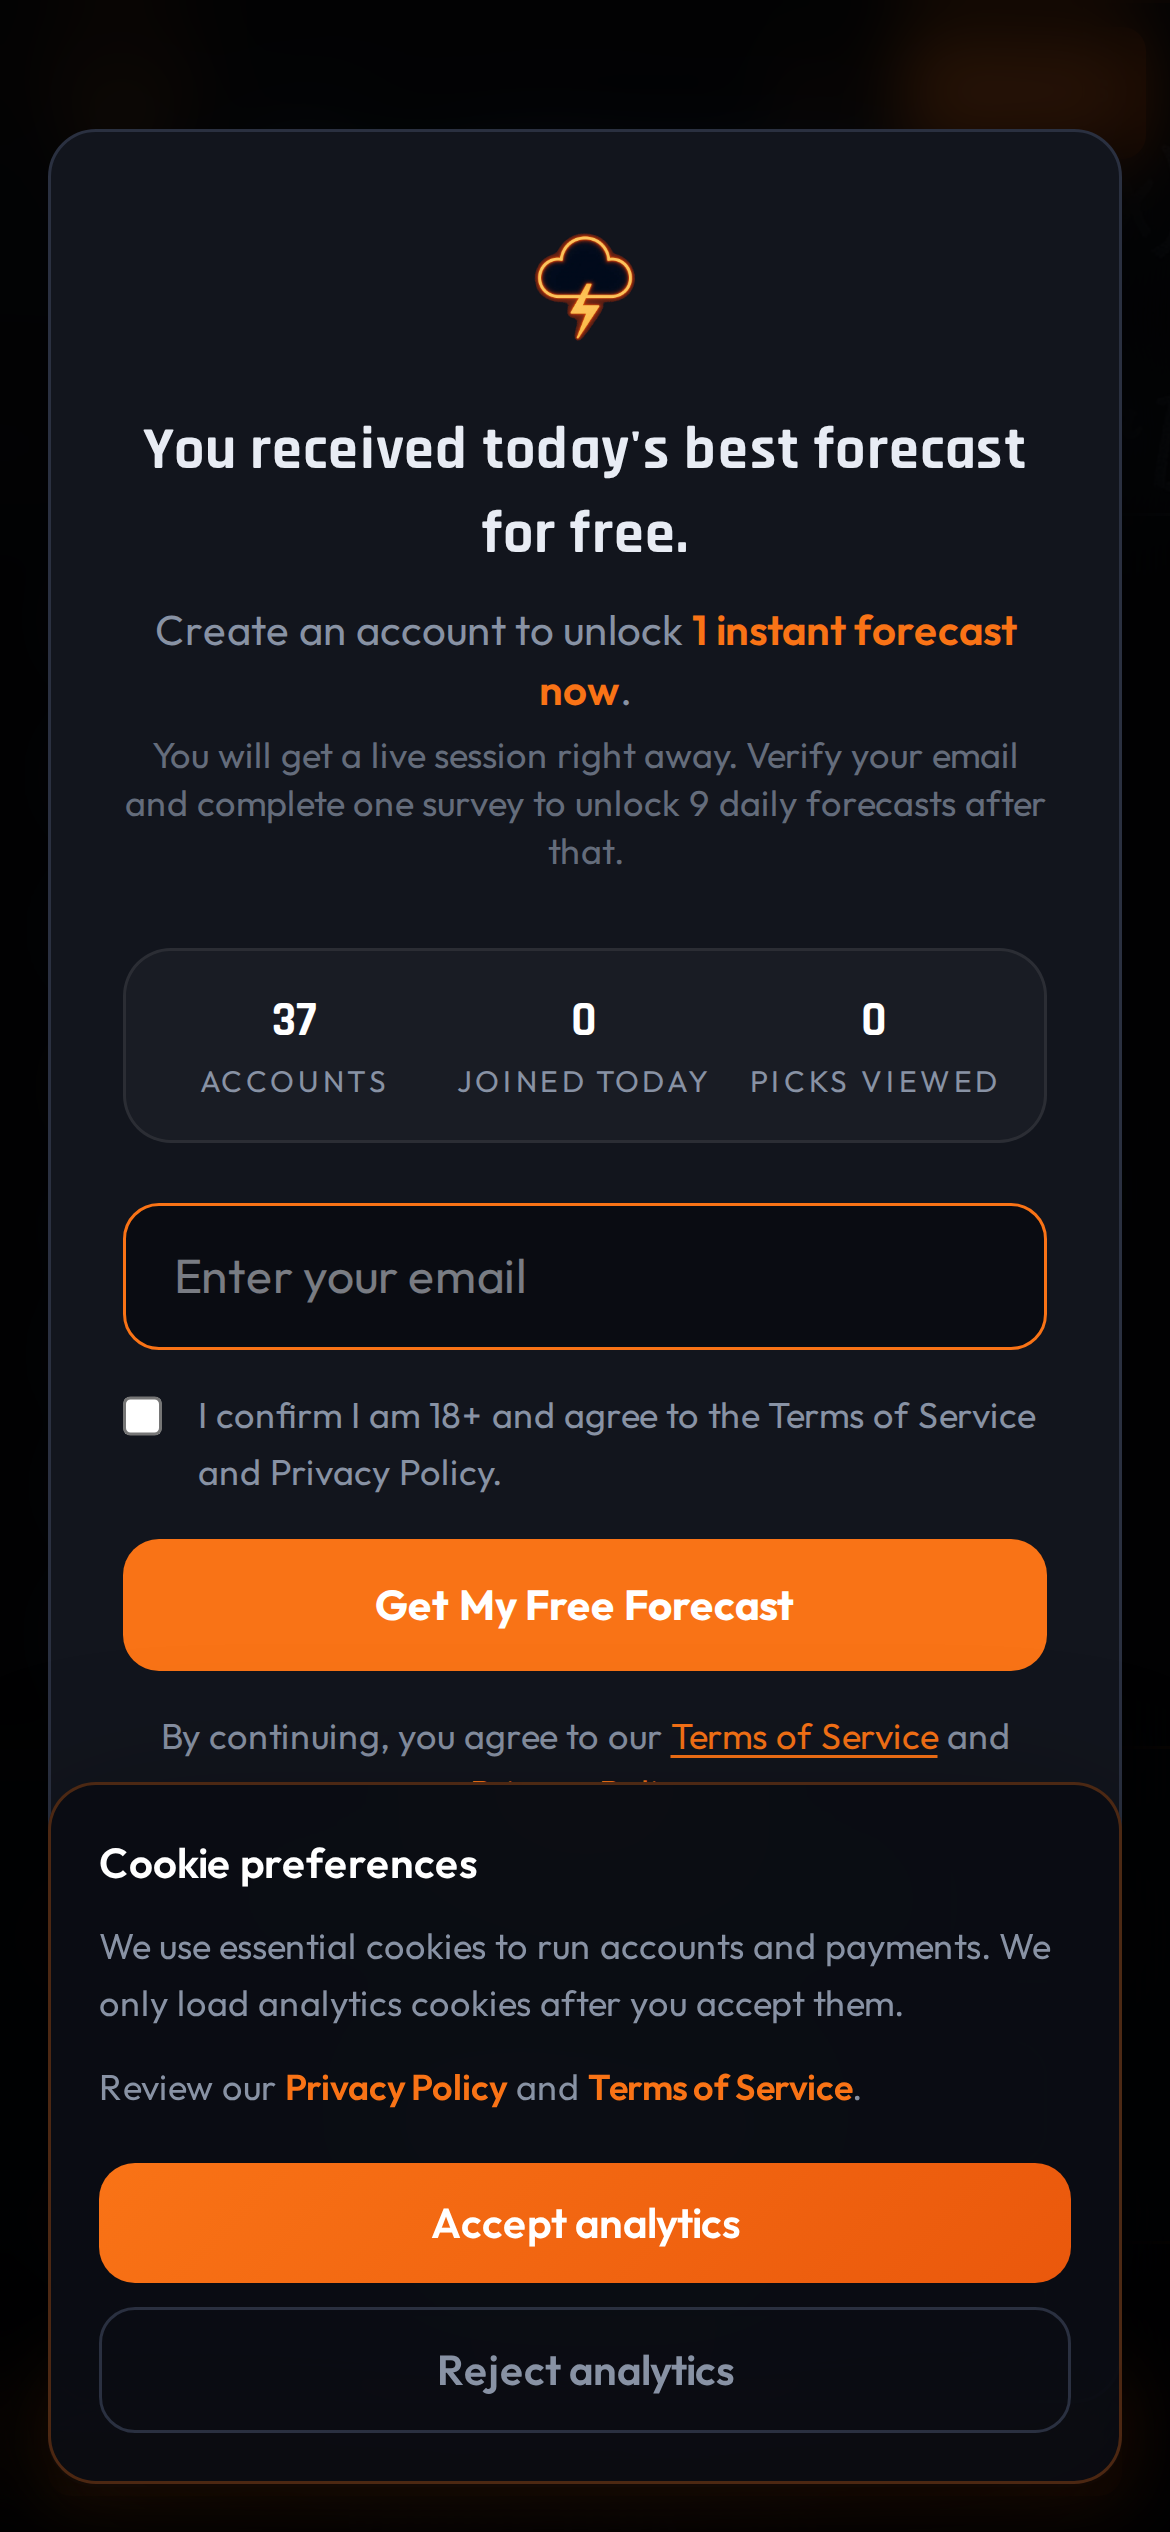This screenshot has height=2532, width=1170.
Task: Open Privacy Policy in the cookie banner
Action: 396,2088
